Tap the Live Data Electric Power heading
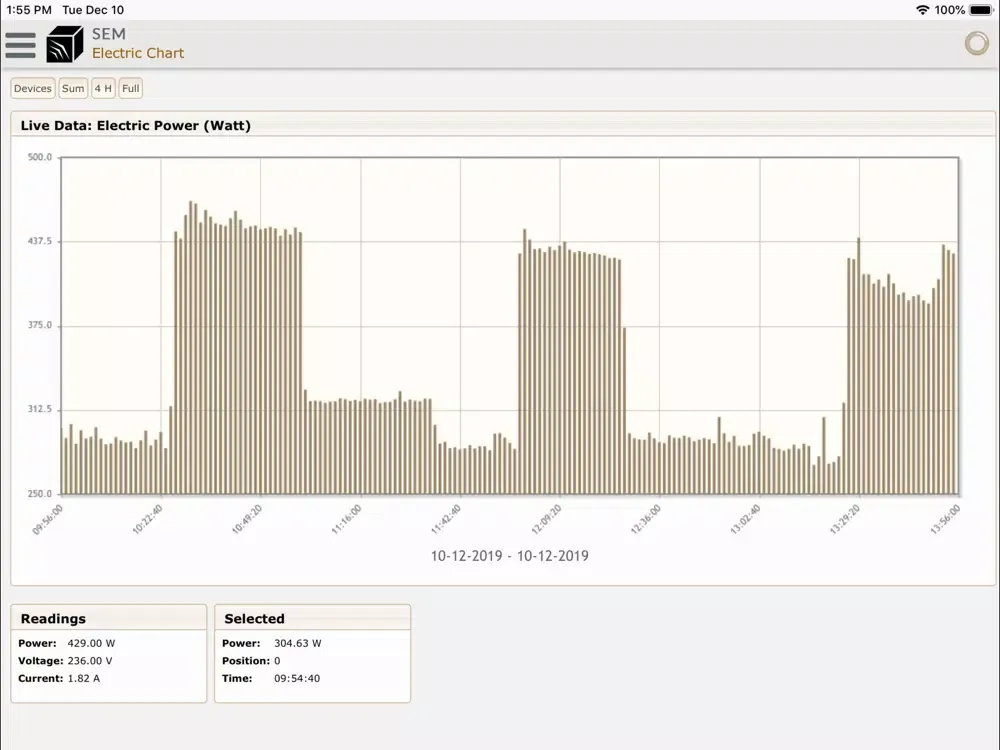 (x=135, y=126)
